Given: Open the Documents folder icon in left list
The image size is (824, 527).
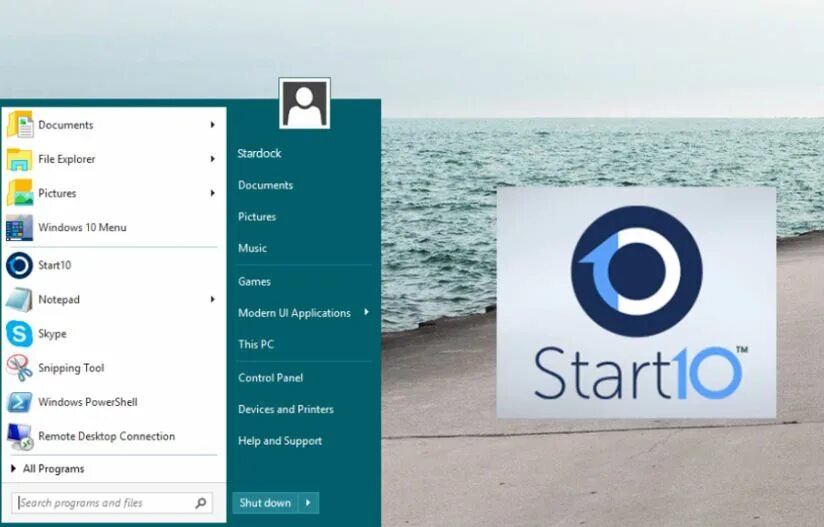Looking at the screenshot, I should (19, 125).
